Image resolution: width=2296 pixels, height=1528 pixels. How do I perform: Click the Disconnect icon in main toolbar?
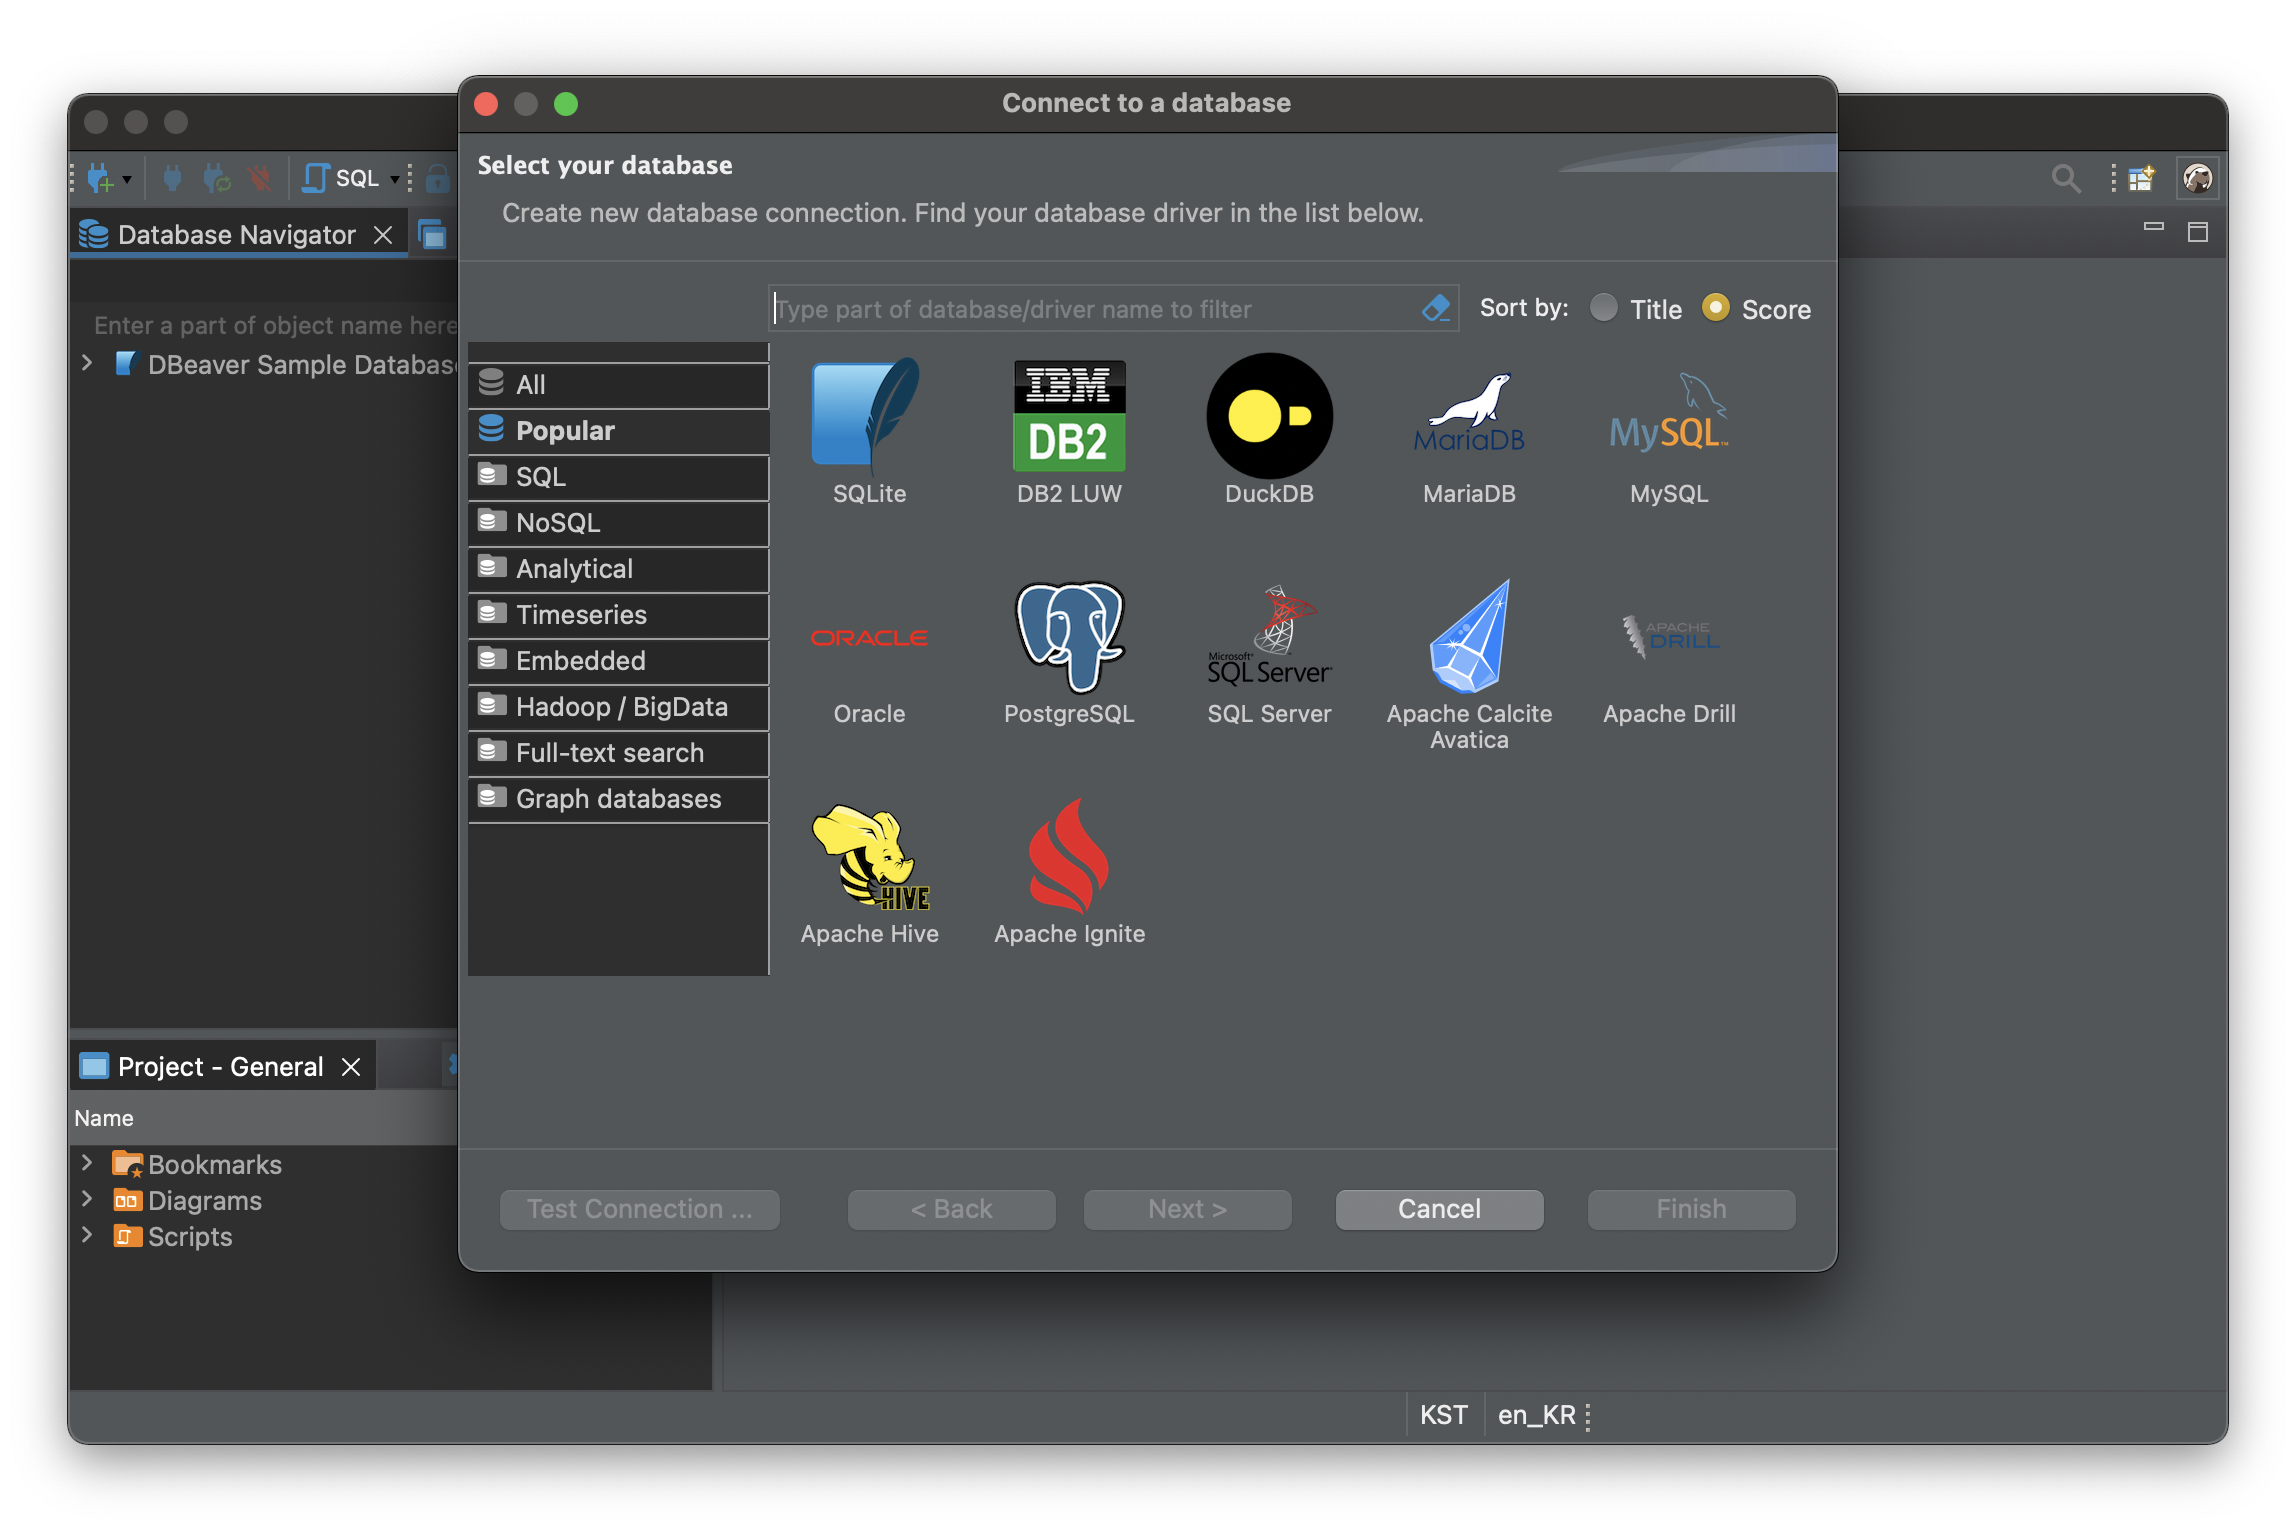[x=260, y=179]
